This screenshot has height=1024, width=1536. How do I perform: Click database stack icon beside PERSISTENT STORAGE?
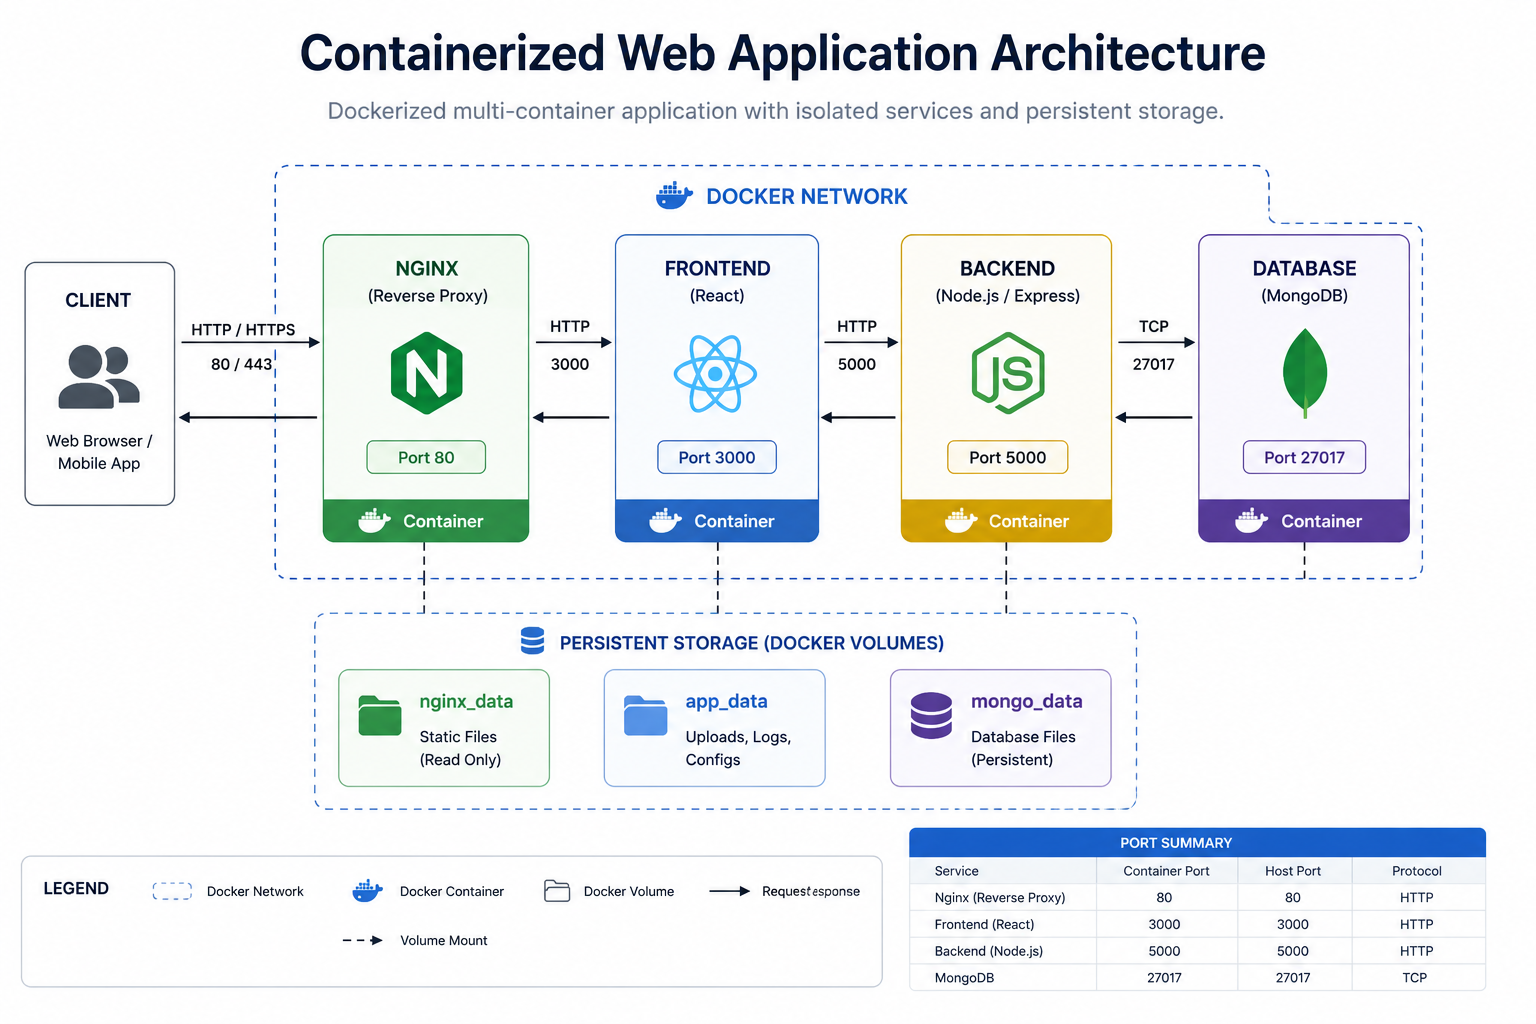[533, 641]
